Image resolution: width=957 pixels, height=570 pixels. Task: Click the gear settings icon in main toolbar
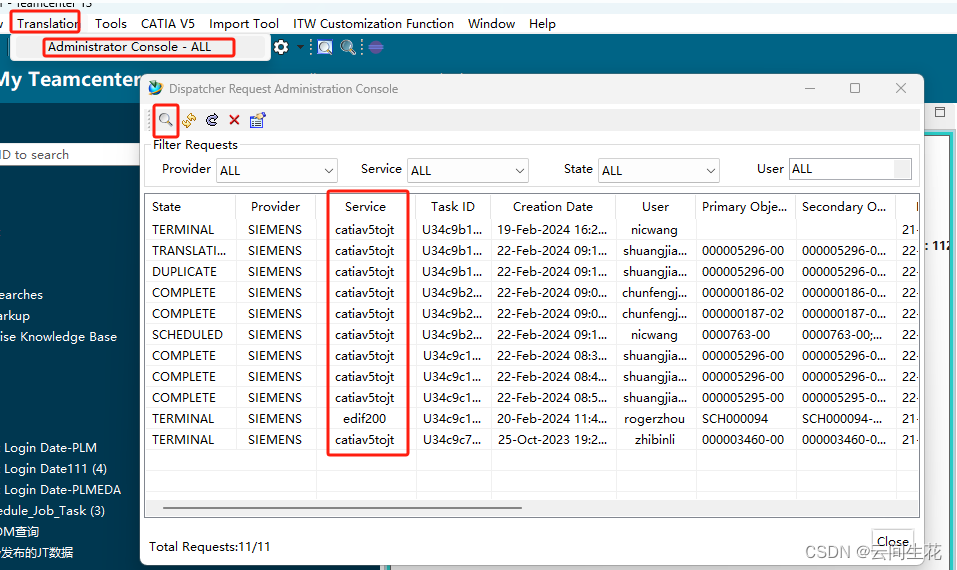click(x=281, y=47)
